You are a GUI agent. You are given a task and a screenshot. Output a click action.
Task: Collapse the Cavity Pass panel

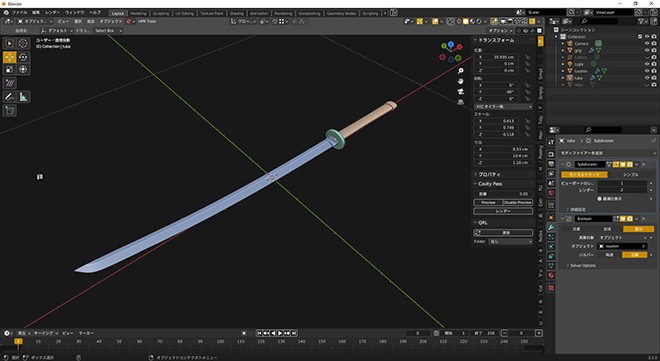[x=490, y=184]
